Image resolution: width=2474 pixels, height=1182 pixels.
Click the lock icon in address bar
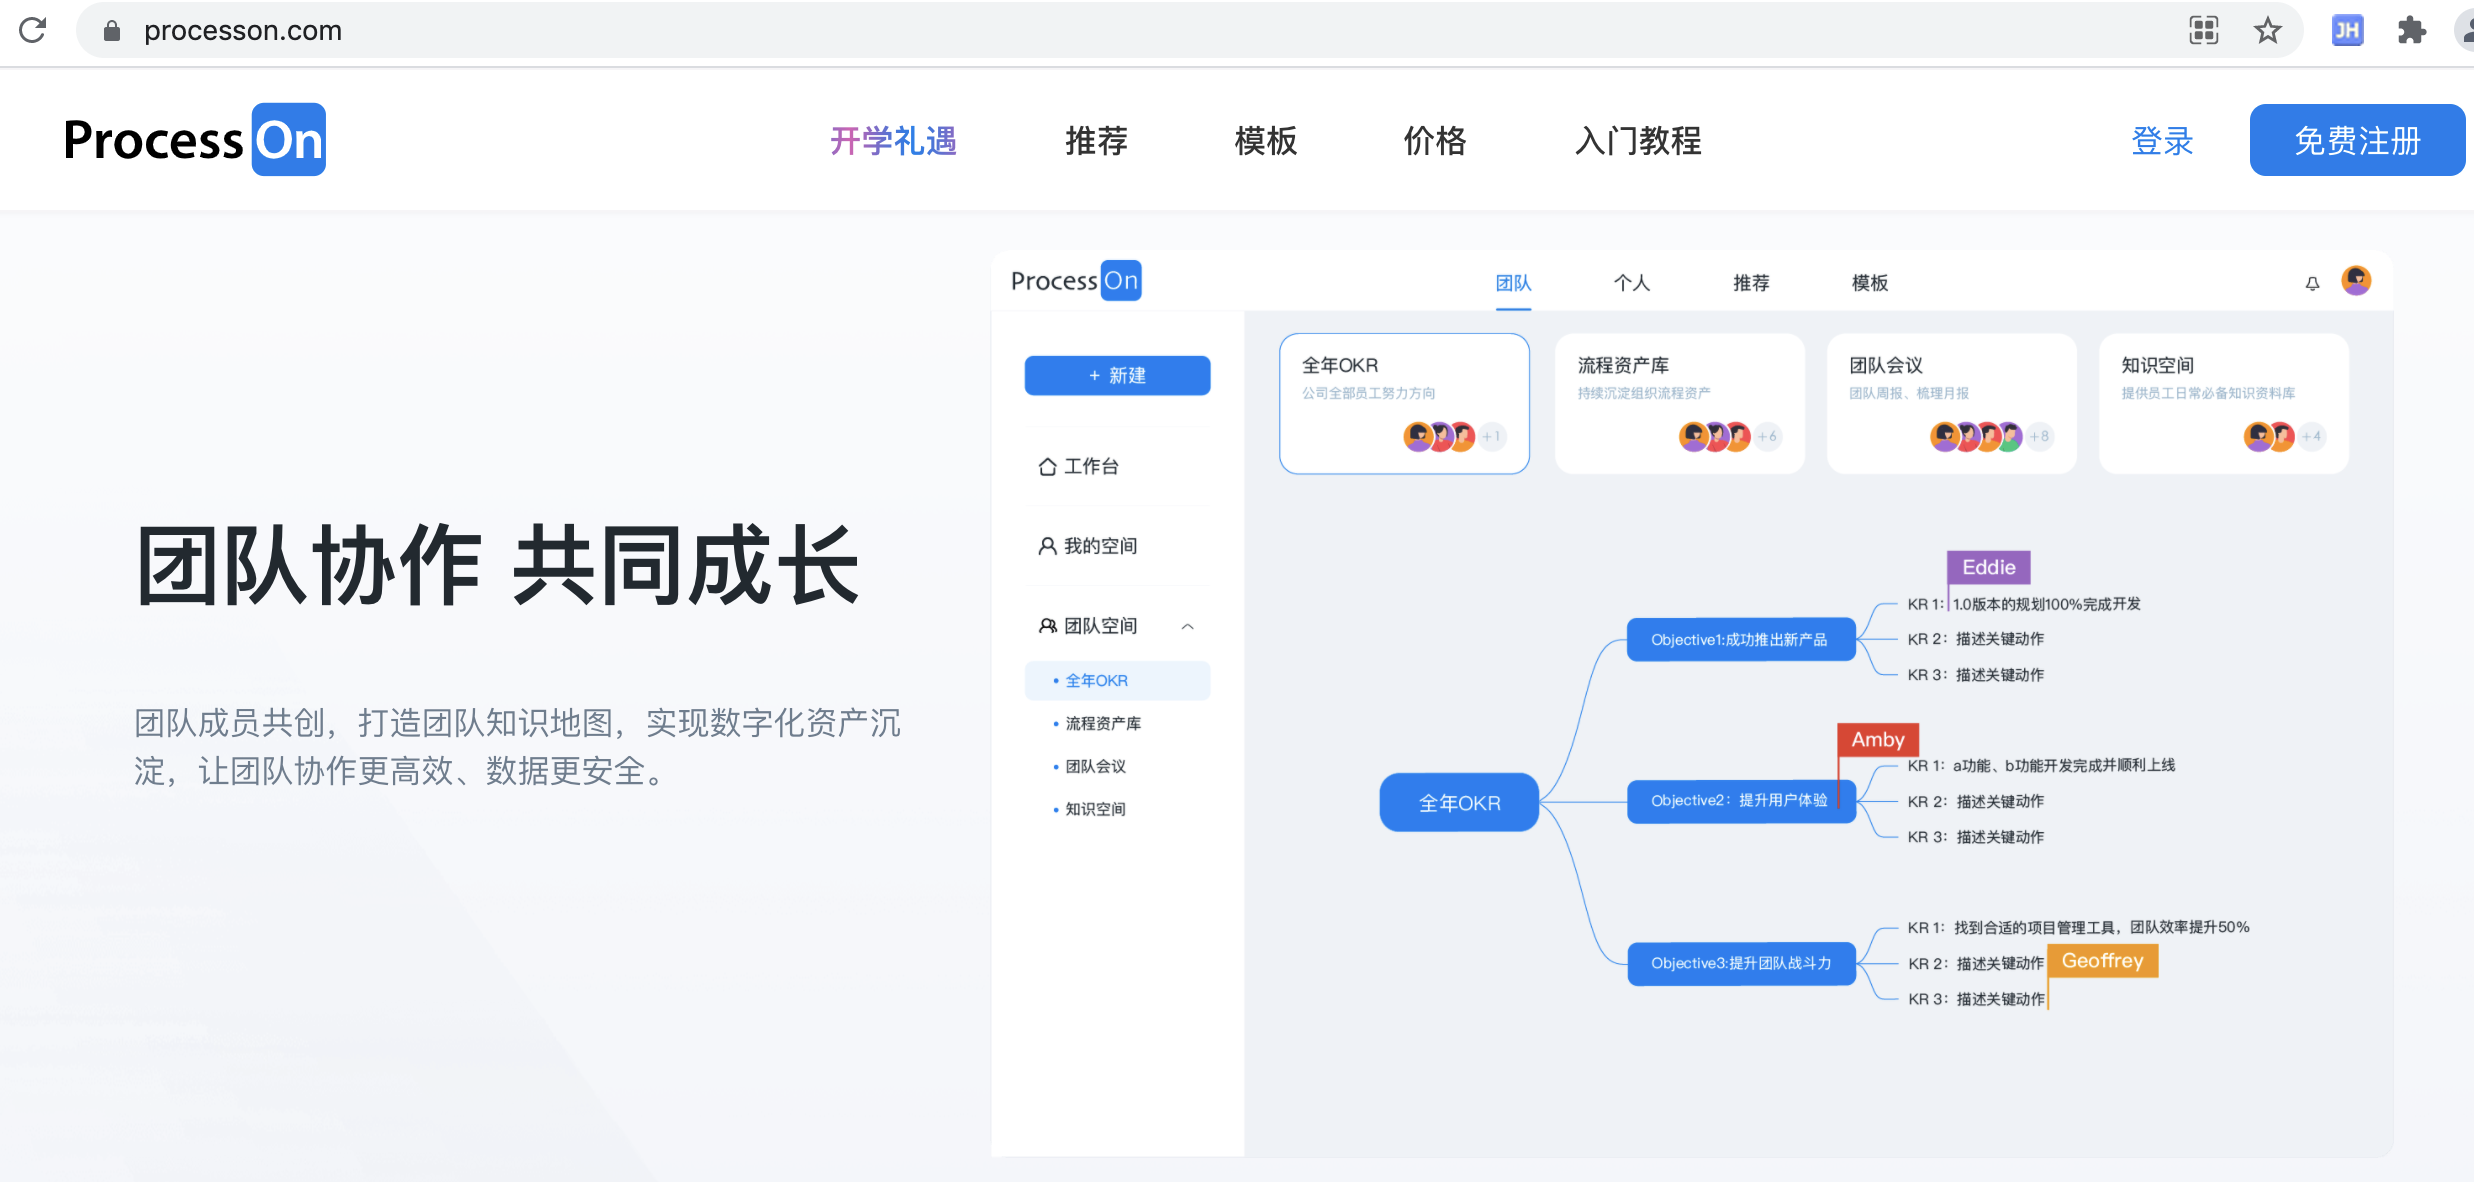tap(112, 31)
